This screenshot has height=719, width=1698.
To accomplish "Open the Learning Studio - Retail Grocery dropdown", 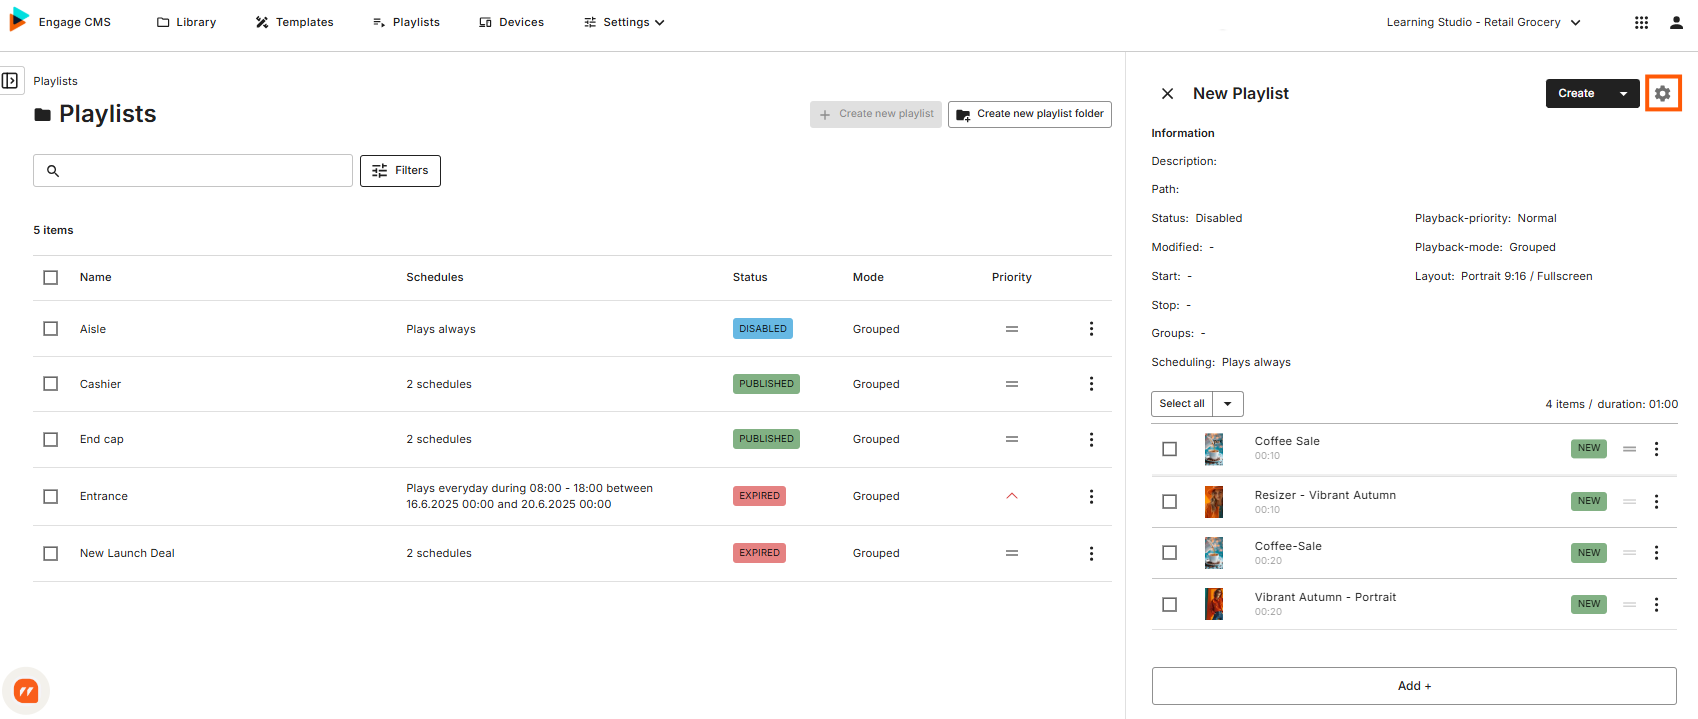I will coord(1483,22).
